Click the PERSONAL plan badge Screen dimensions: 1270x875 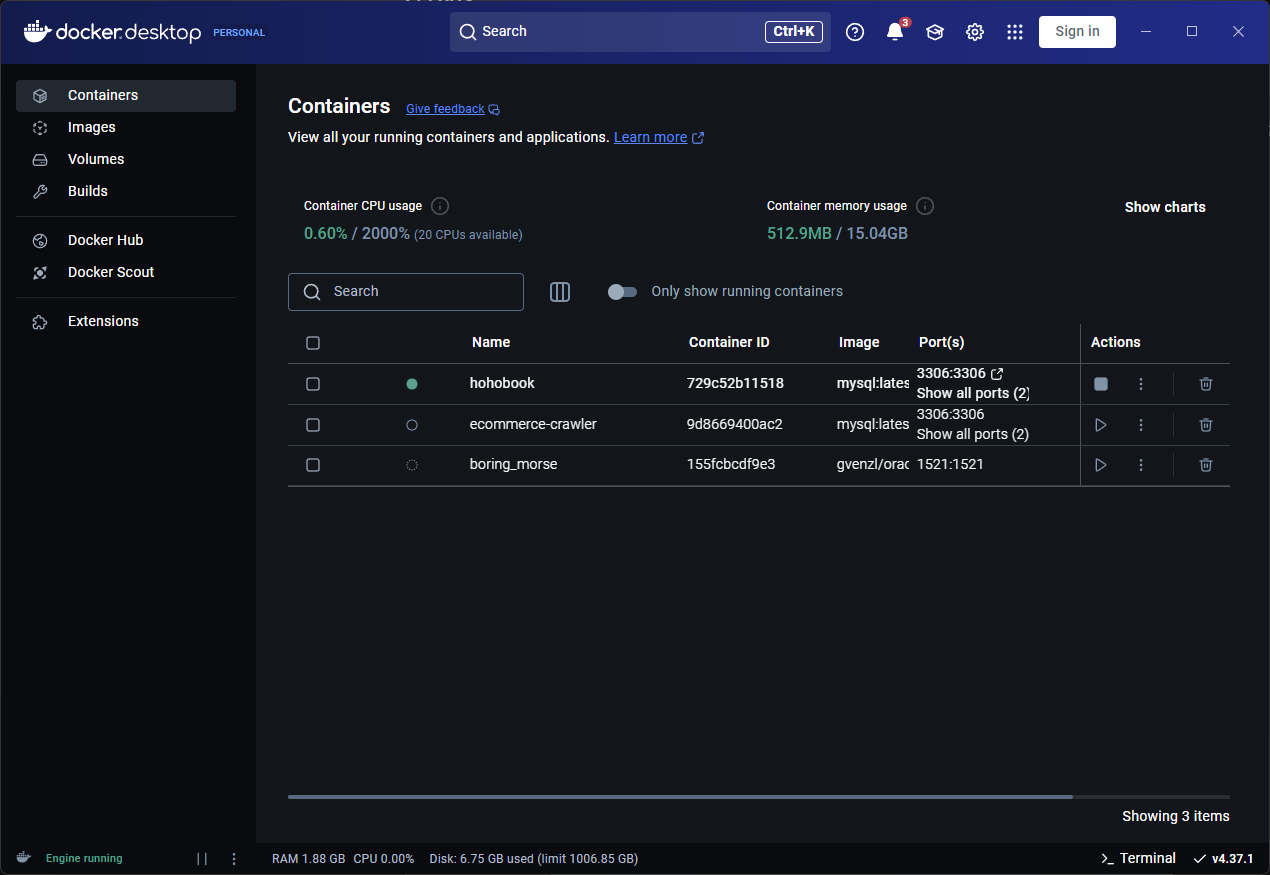tap(239, 33)
